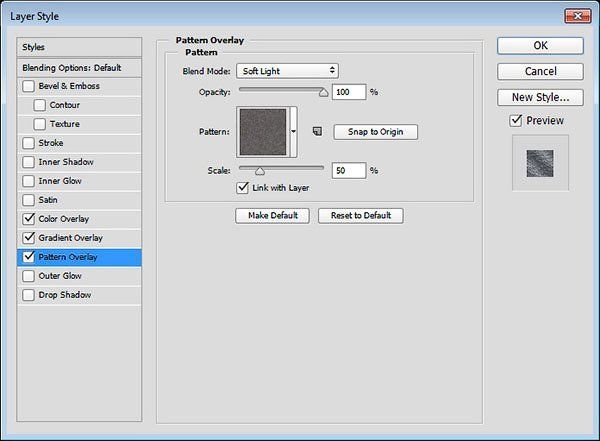Select the Drop Shadow label

coord(65,295)
